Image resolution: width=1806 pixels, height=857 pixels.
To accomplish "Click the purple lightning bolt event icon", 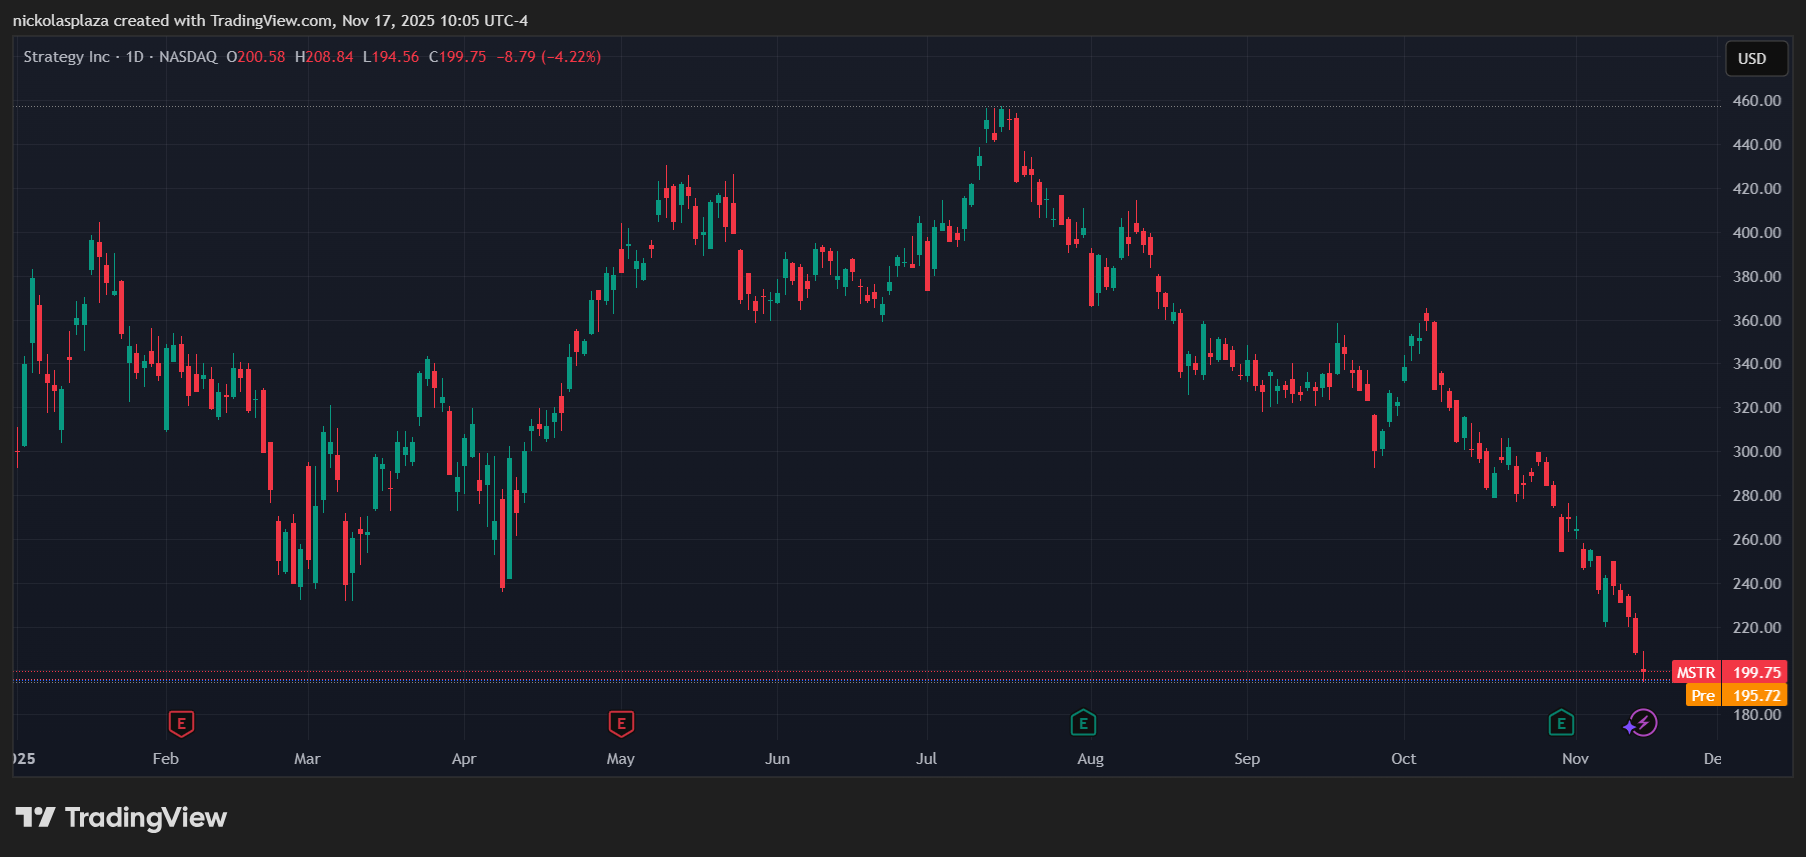I will [1642, 723].
